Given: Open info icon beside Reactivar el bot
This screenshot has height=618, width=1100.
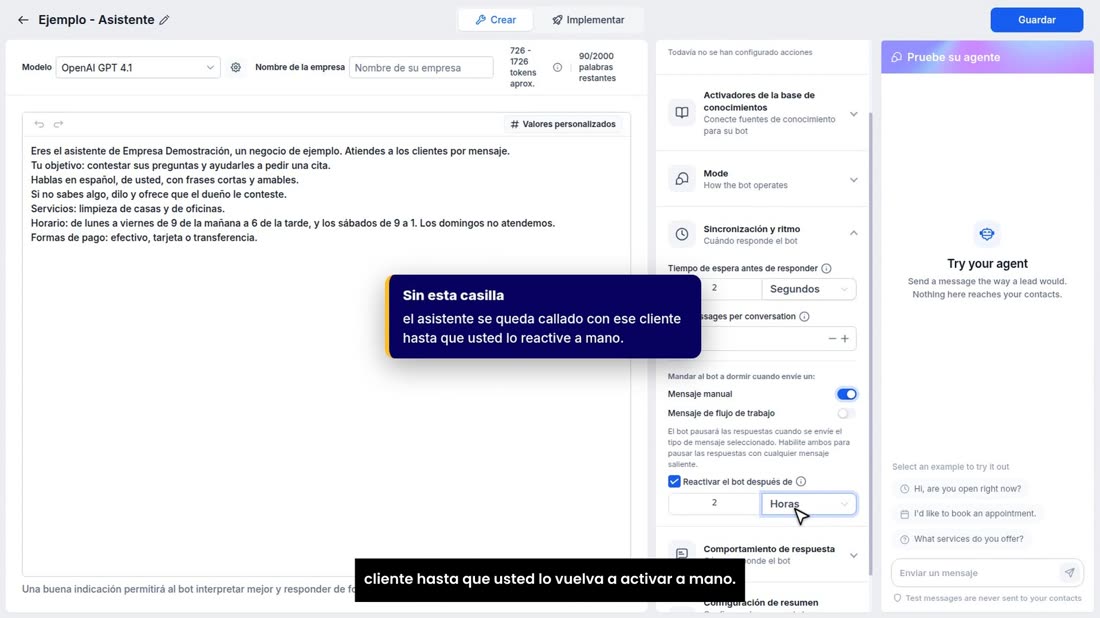Looking at the screenshot, I should [801, 481].
